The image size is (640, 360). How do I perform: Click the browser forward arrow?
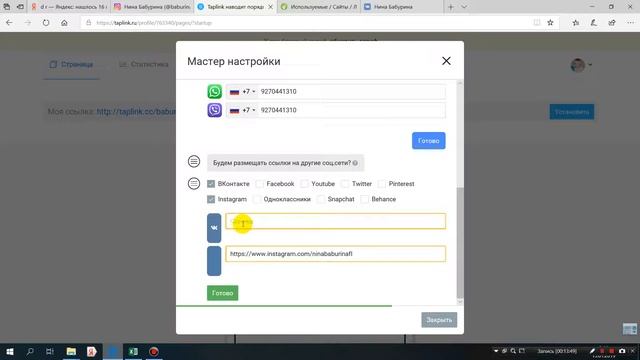point(28,23)
